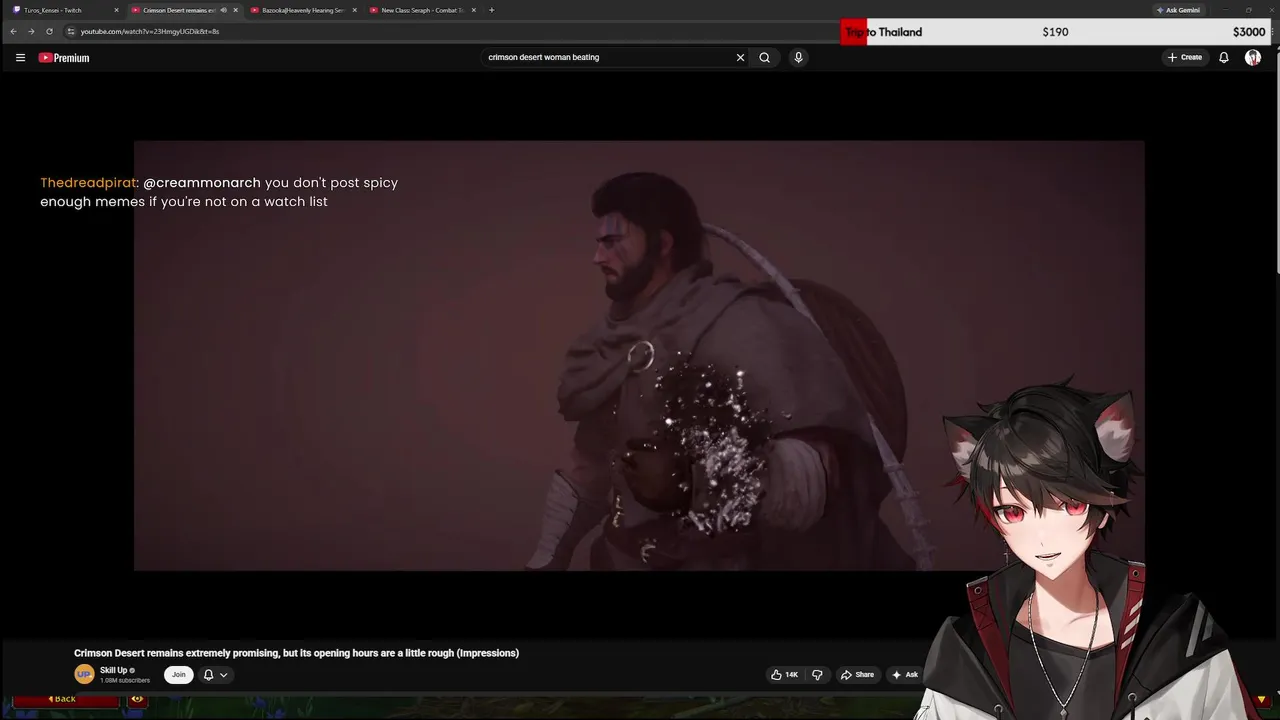Join the Skill Up channel membership
This screenshot has height=720, width=1280.
click(178, 674)
